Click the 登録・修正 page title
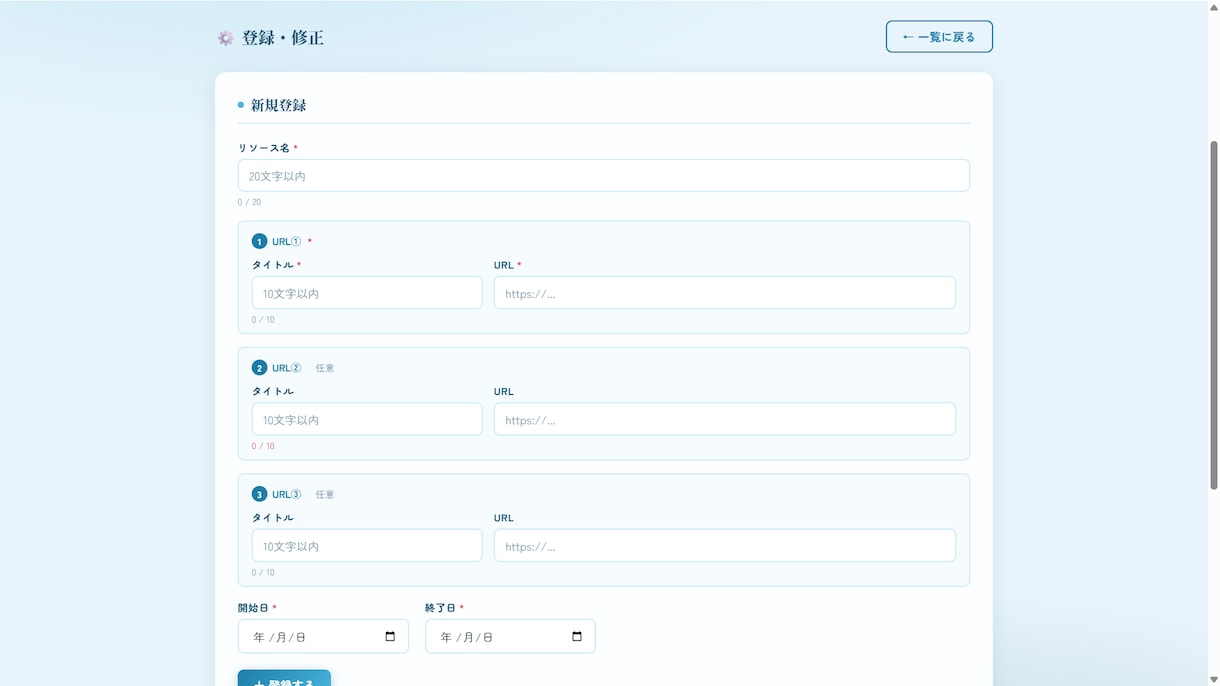This screenshot has width=1220, height=686. point(283,38)
